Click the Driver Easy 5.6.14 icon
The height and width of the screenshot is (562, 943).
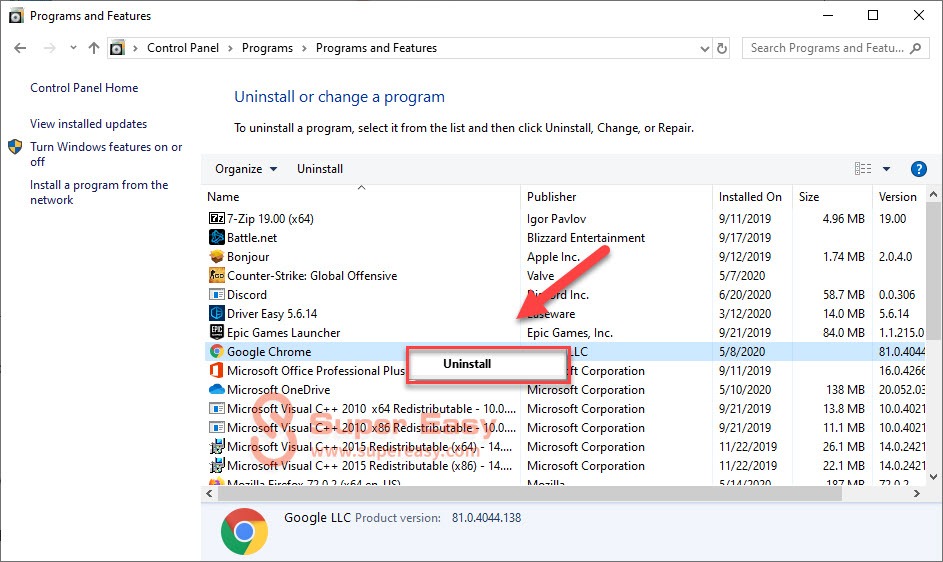217,313
